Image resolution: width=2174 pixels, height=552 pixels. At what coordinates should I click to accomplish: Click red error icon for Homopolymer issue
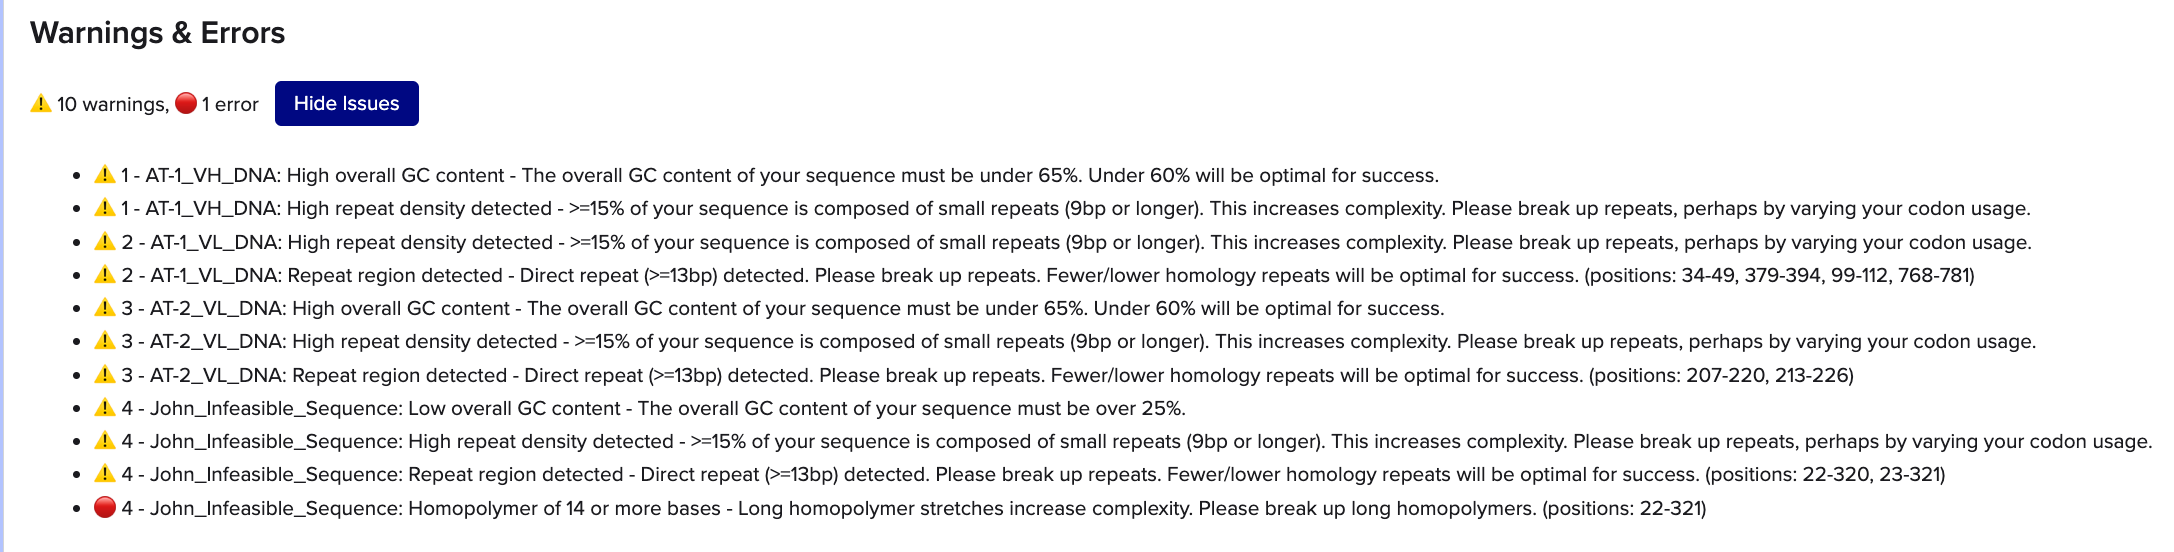click(105, 507)
